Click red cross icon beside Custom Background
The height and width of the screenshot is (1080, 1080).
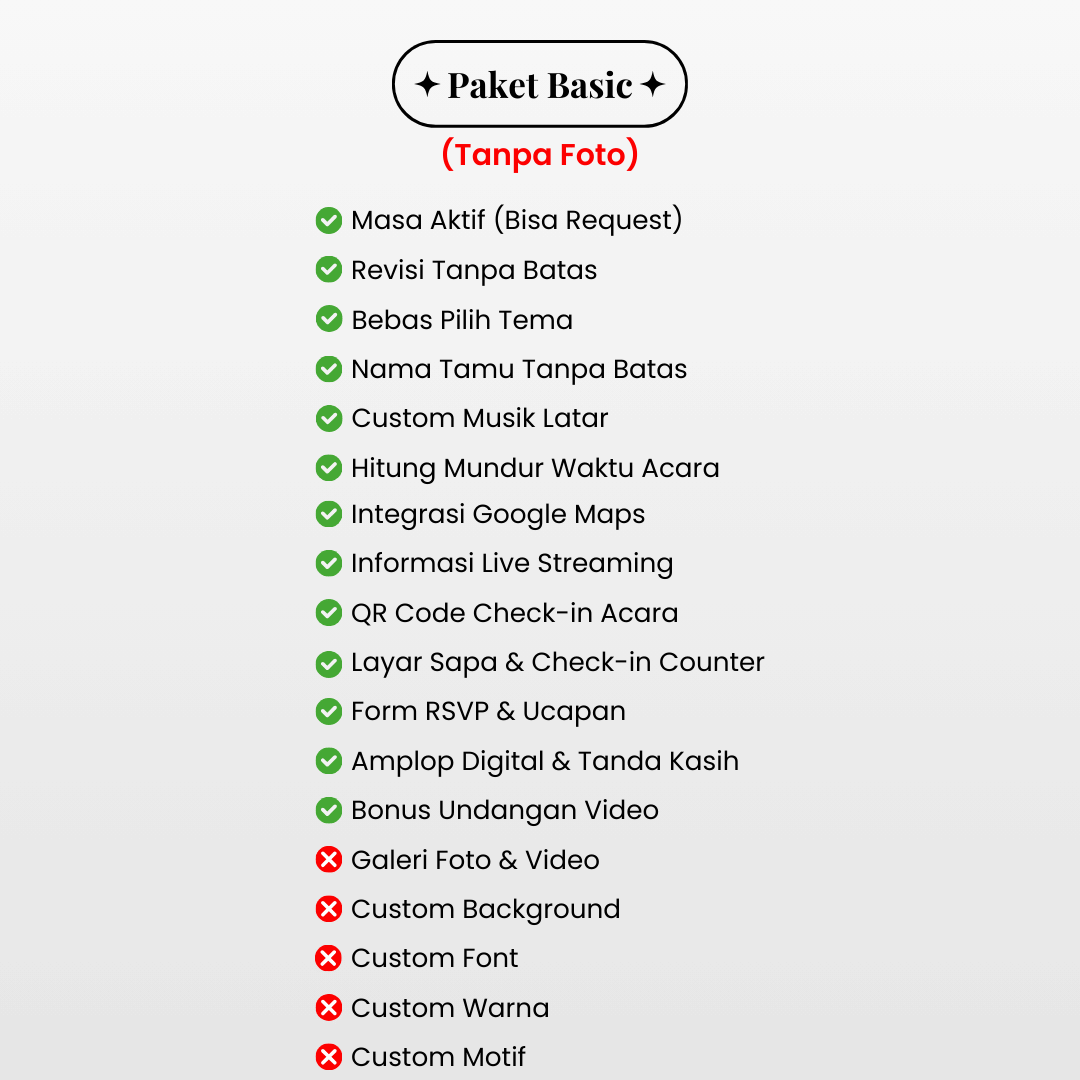(x=329, y=909)
